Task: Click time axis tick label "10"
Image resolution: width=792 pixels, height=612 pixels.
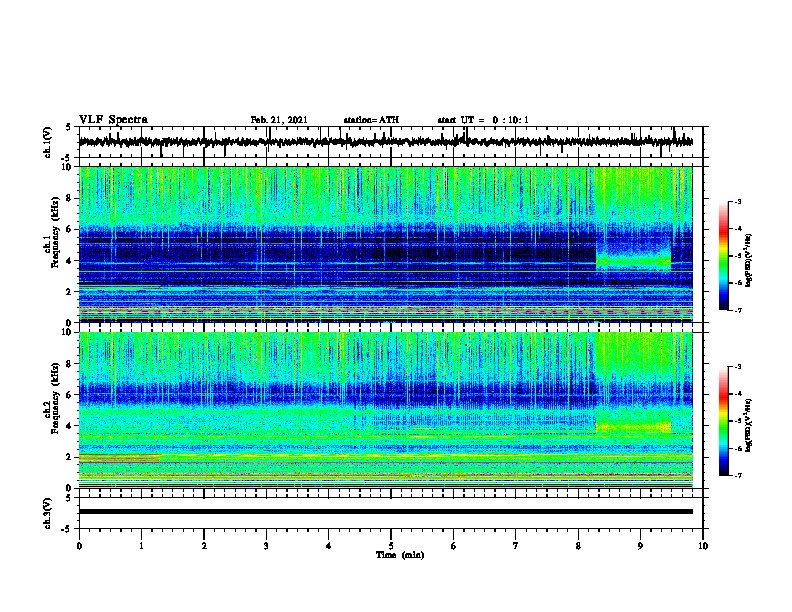Action: click(703, 546)
